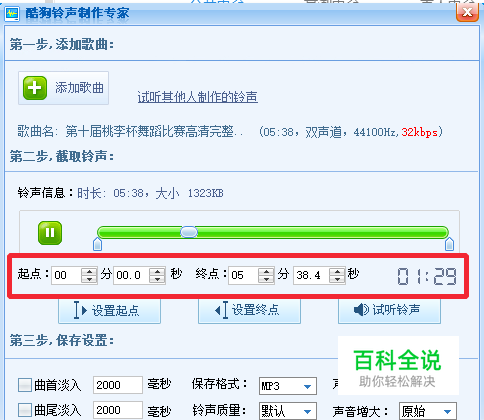Click the fade-out milliseconds field
Image resolution: width=484 pixels, height=420 pixels.
[118, 410]
